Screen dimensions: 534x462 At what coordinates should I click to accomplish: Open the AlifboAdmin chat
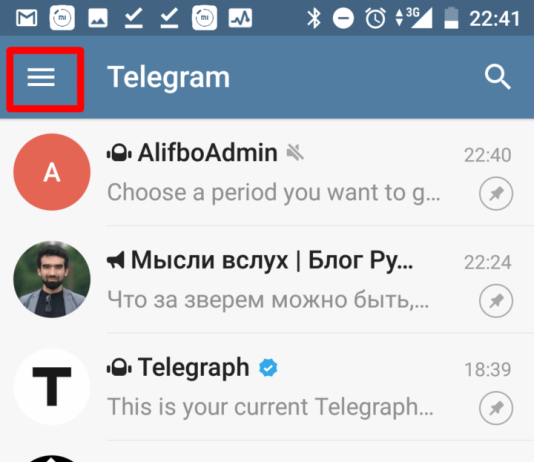(x=267, y=172)
